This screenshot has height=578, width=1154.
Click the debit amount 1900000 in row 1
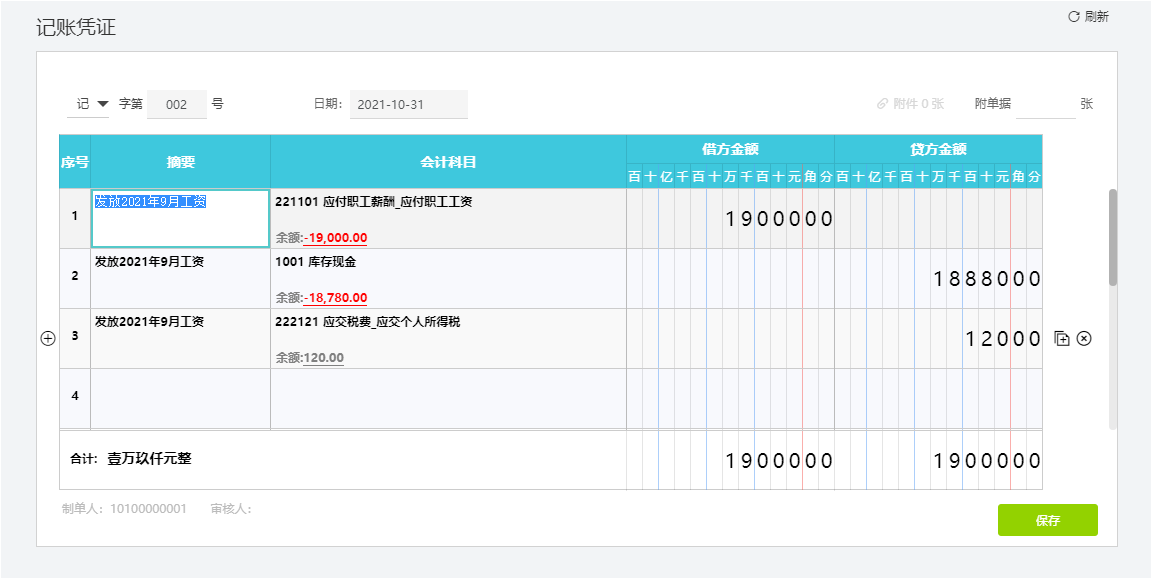(779, 219)
